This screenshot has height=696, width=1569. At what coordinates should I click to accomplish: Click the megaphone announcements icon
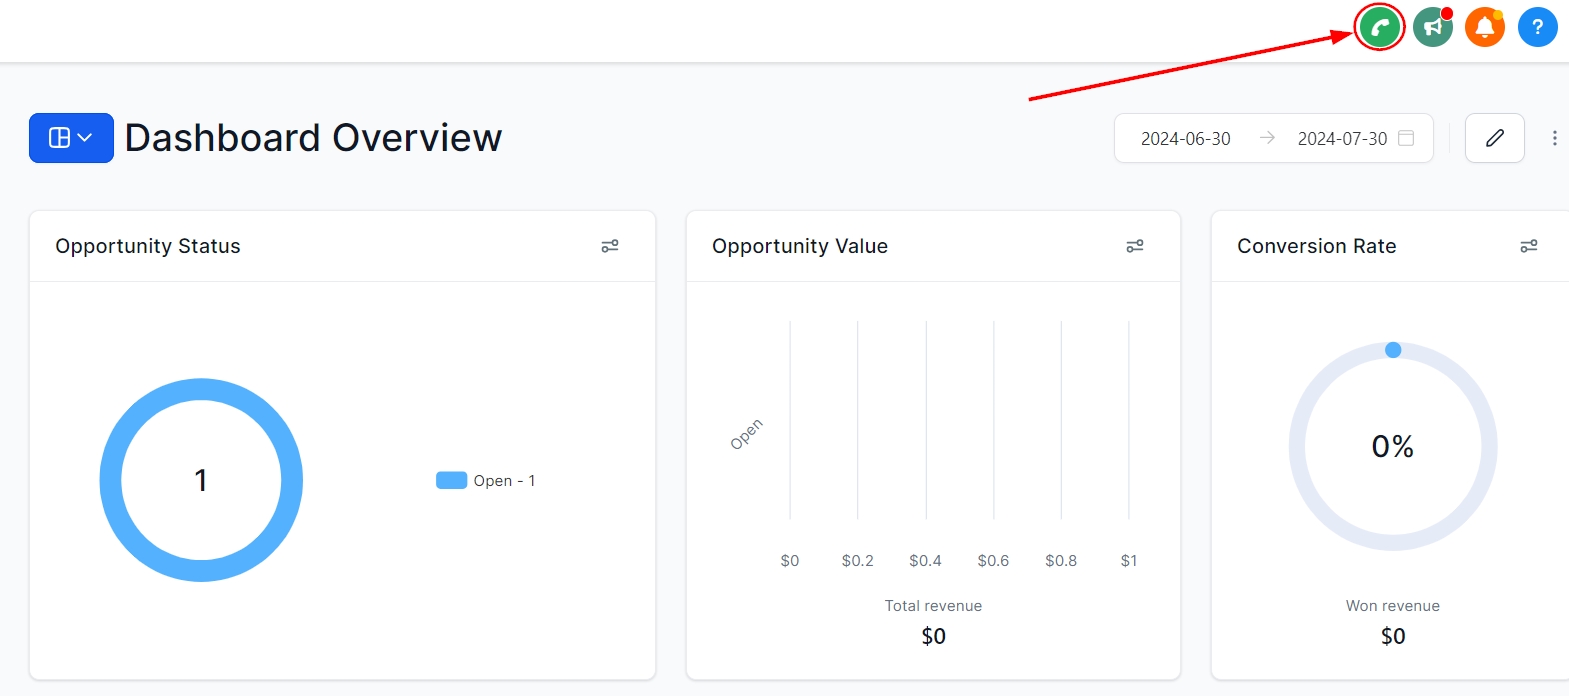(x=1433, y=27)
